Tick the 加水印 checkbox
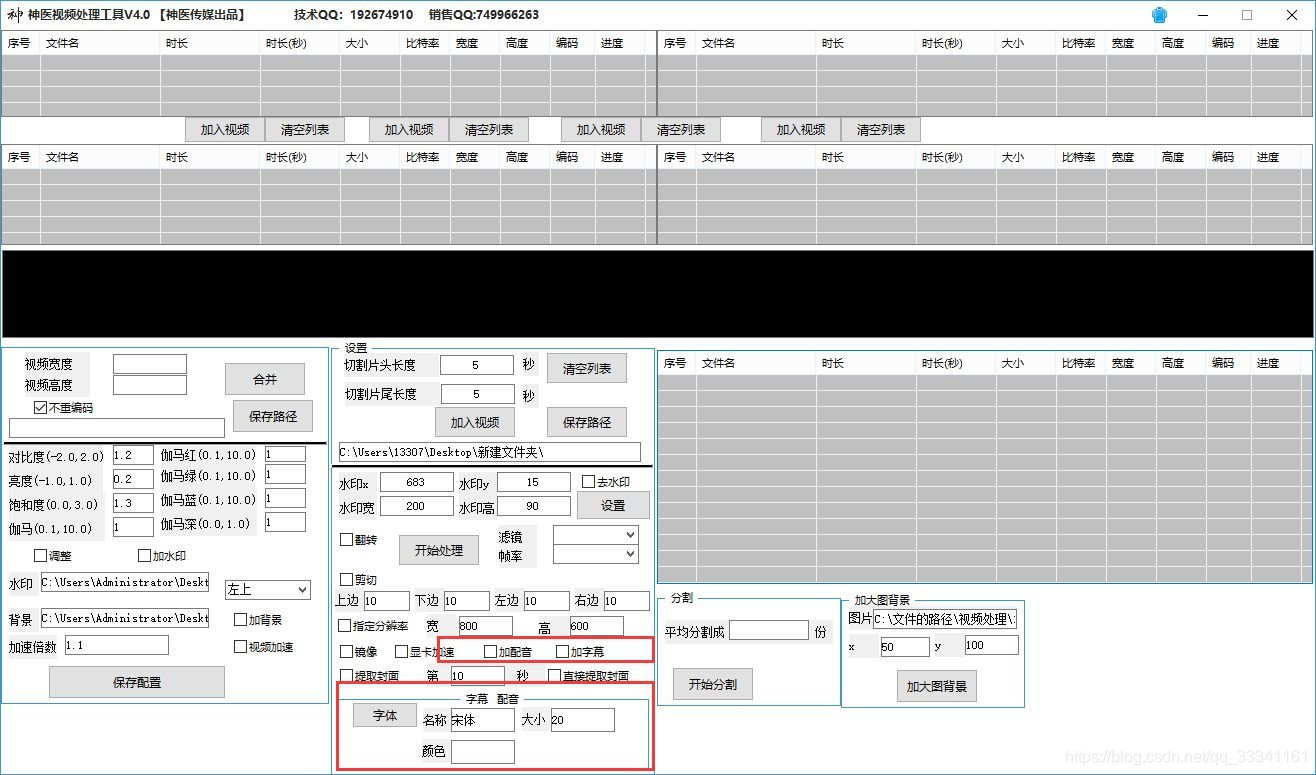The height and width of the screenshot is (775, 1316). pos(145,556)
